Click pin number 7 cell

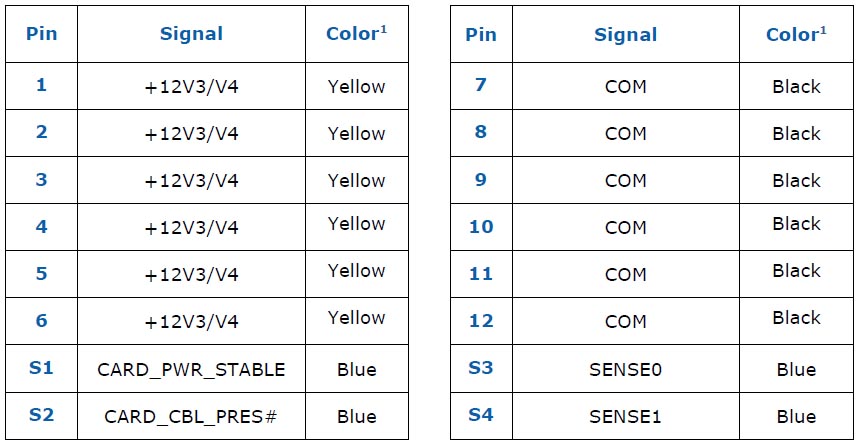[481, 86]
